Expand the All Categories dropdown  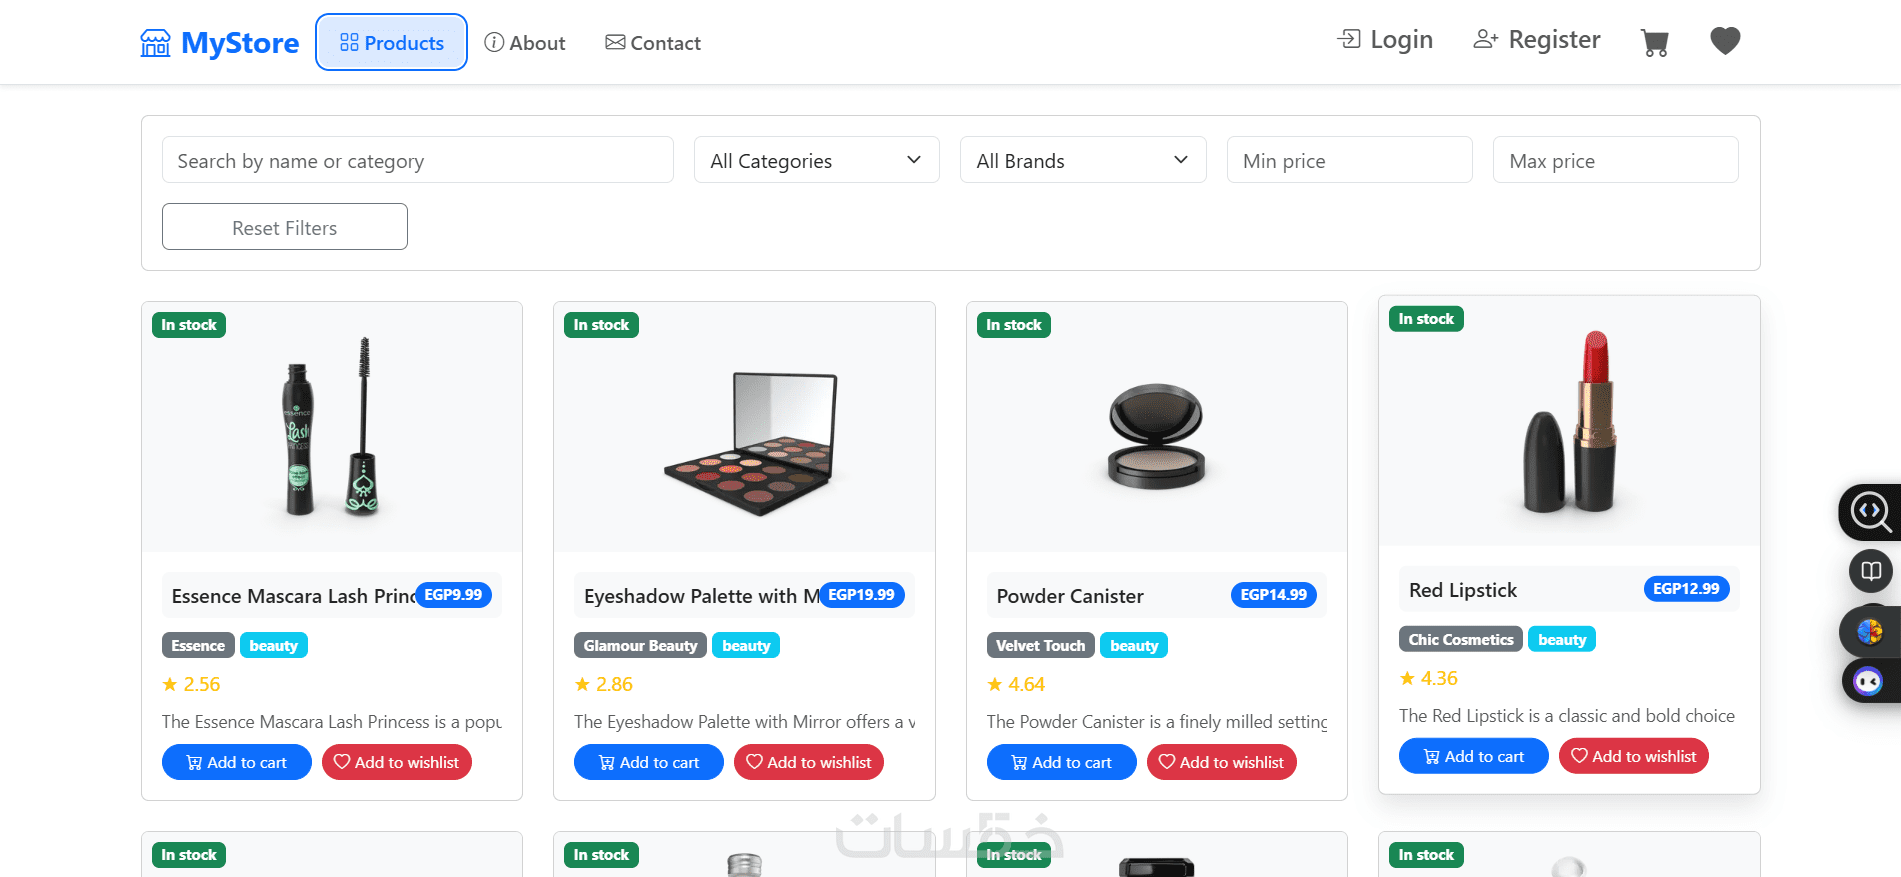(816, 160)
